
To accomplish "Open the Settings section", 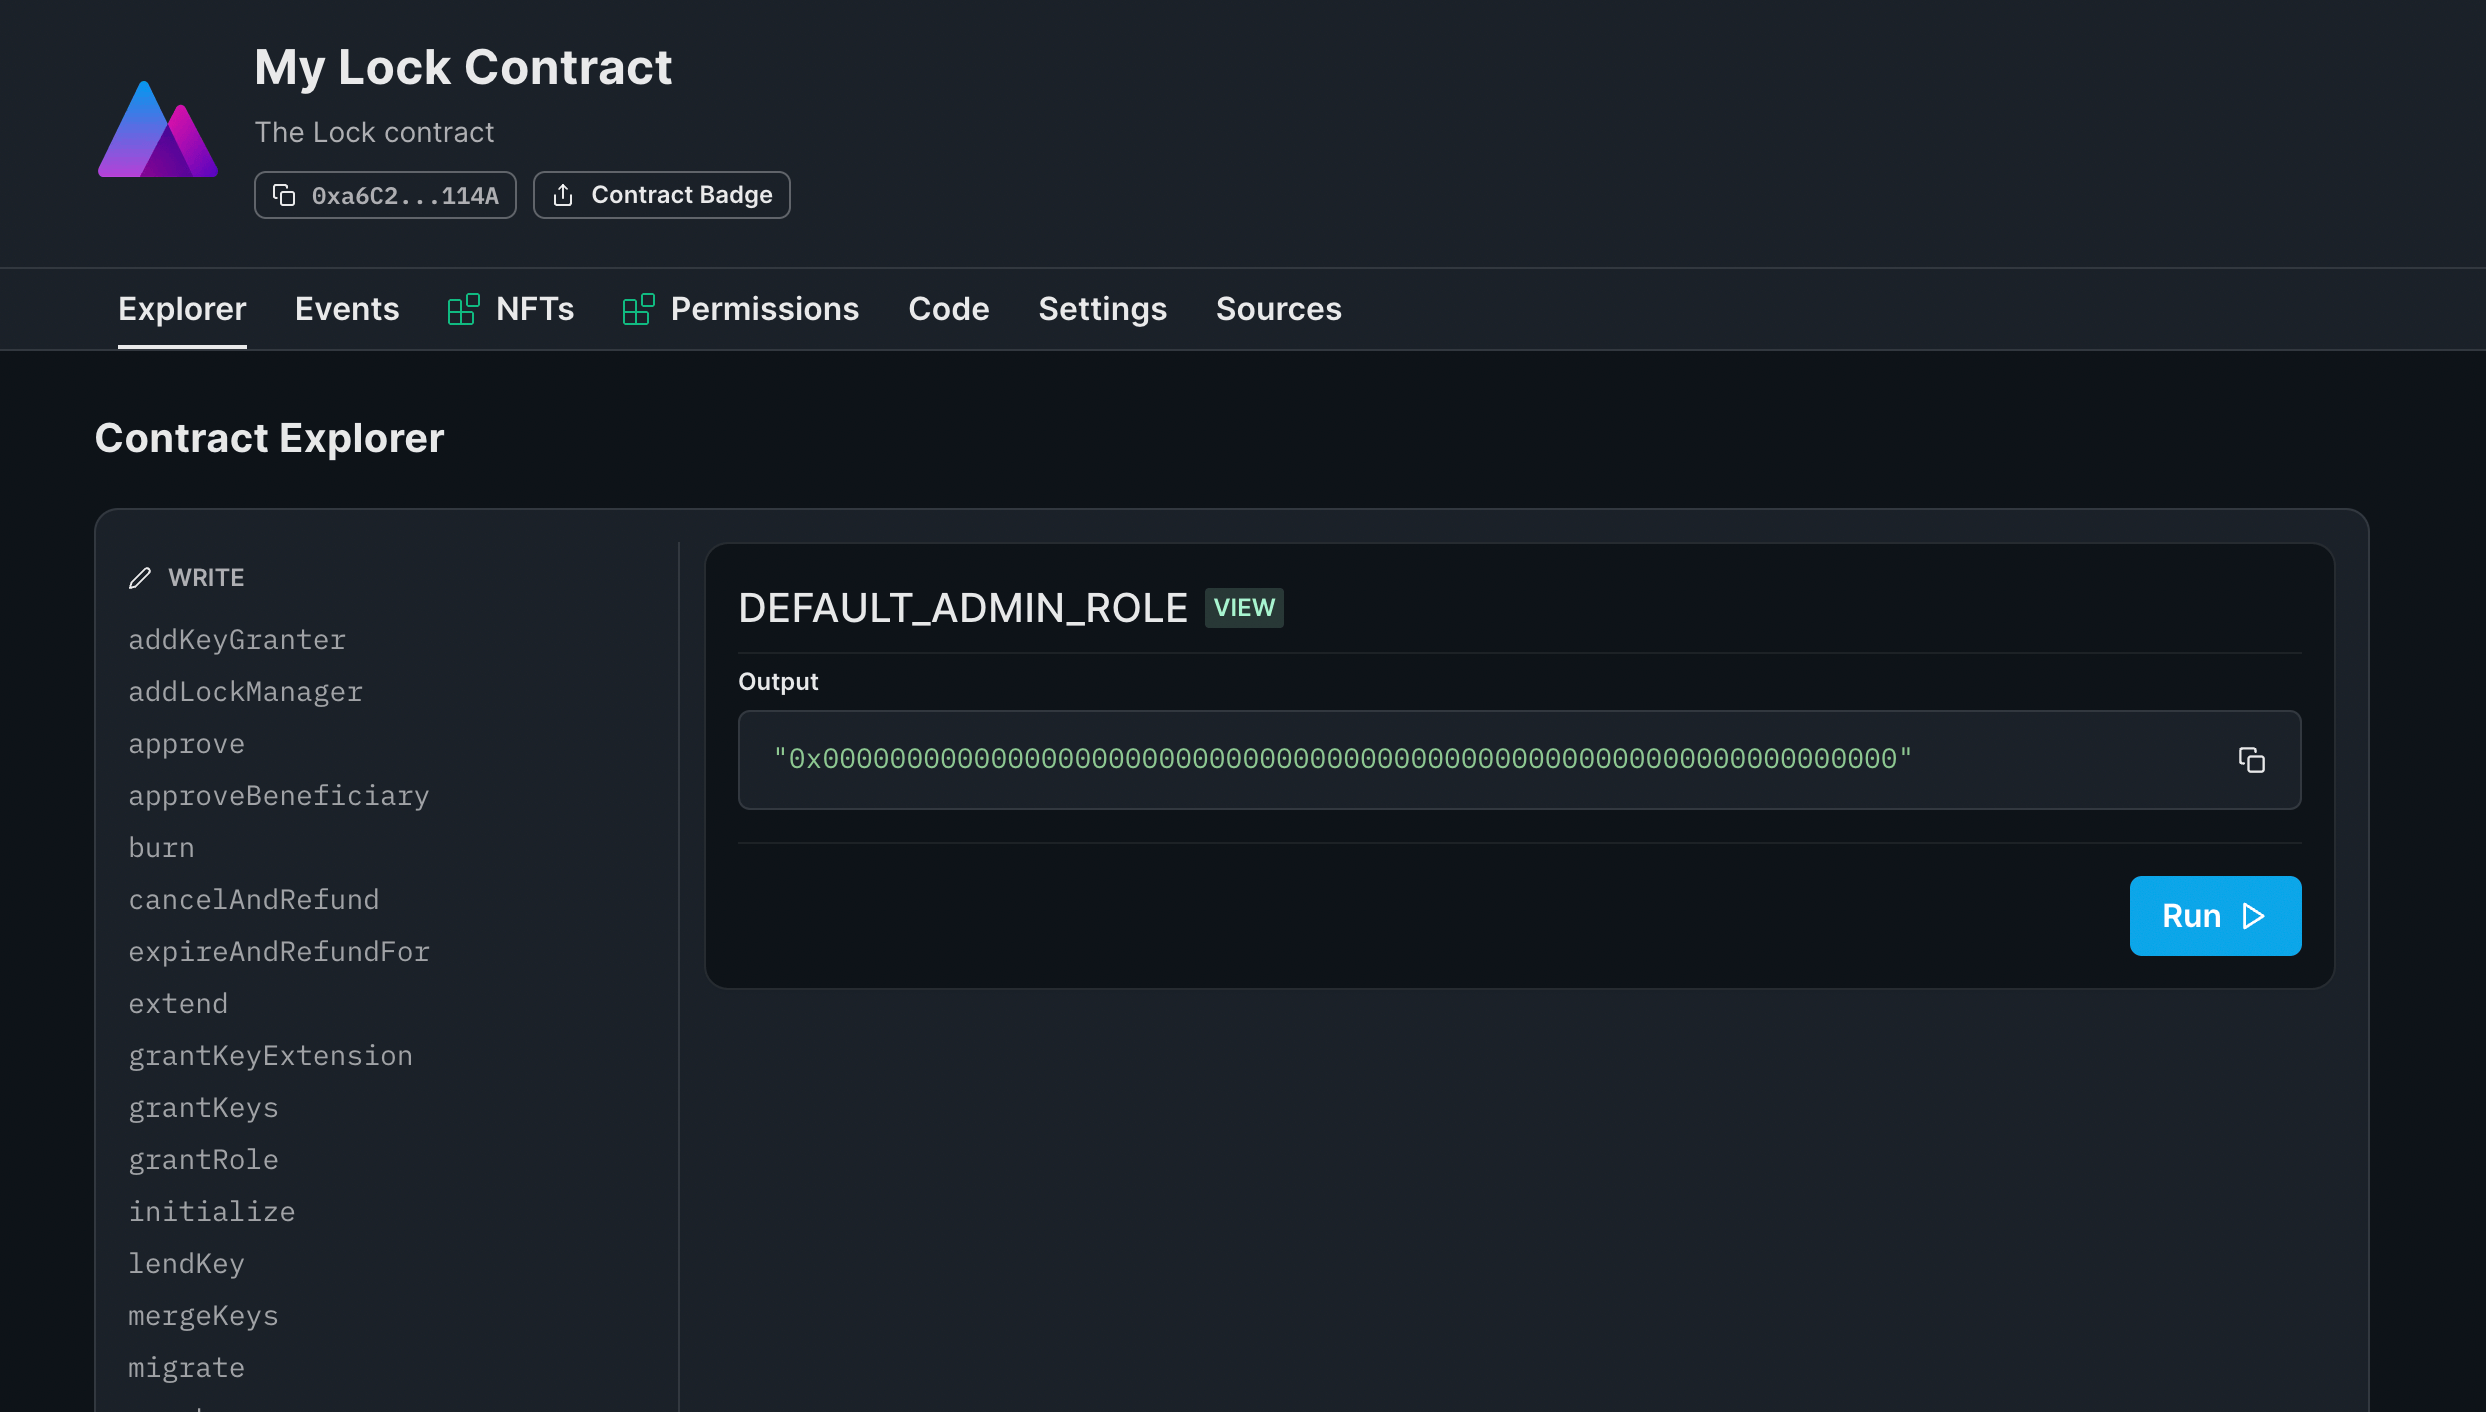I will pyautogui.click(x=1102, y=309).
